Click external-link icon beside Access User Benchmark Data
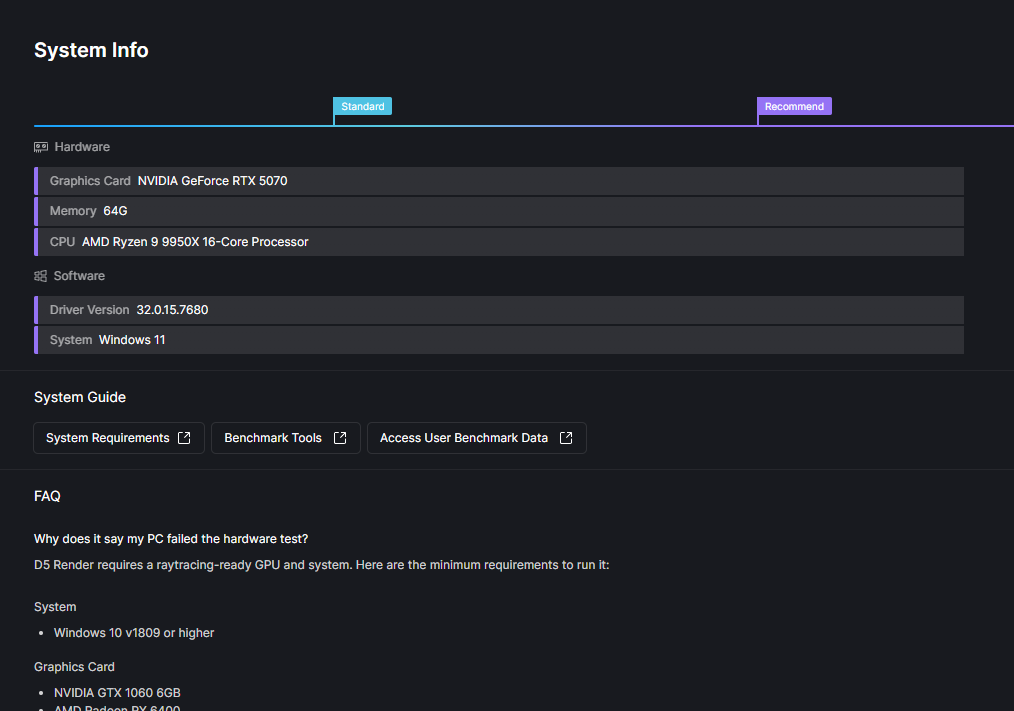This screenshot has width=1014, height=711. pyautogui.click(x=566, y=438)
